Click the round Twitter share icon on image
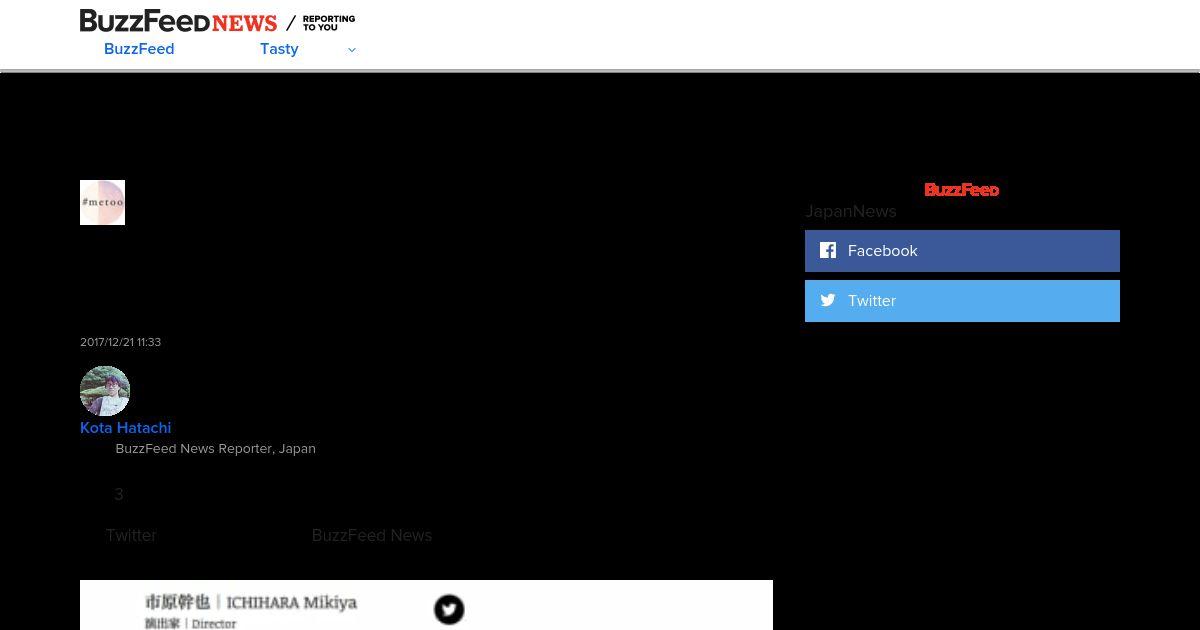This screenshot has width=1200, height=630. (x=449, y=609)
